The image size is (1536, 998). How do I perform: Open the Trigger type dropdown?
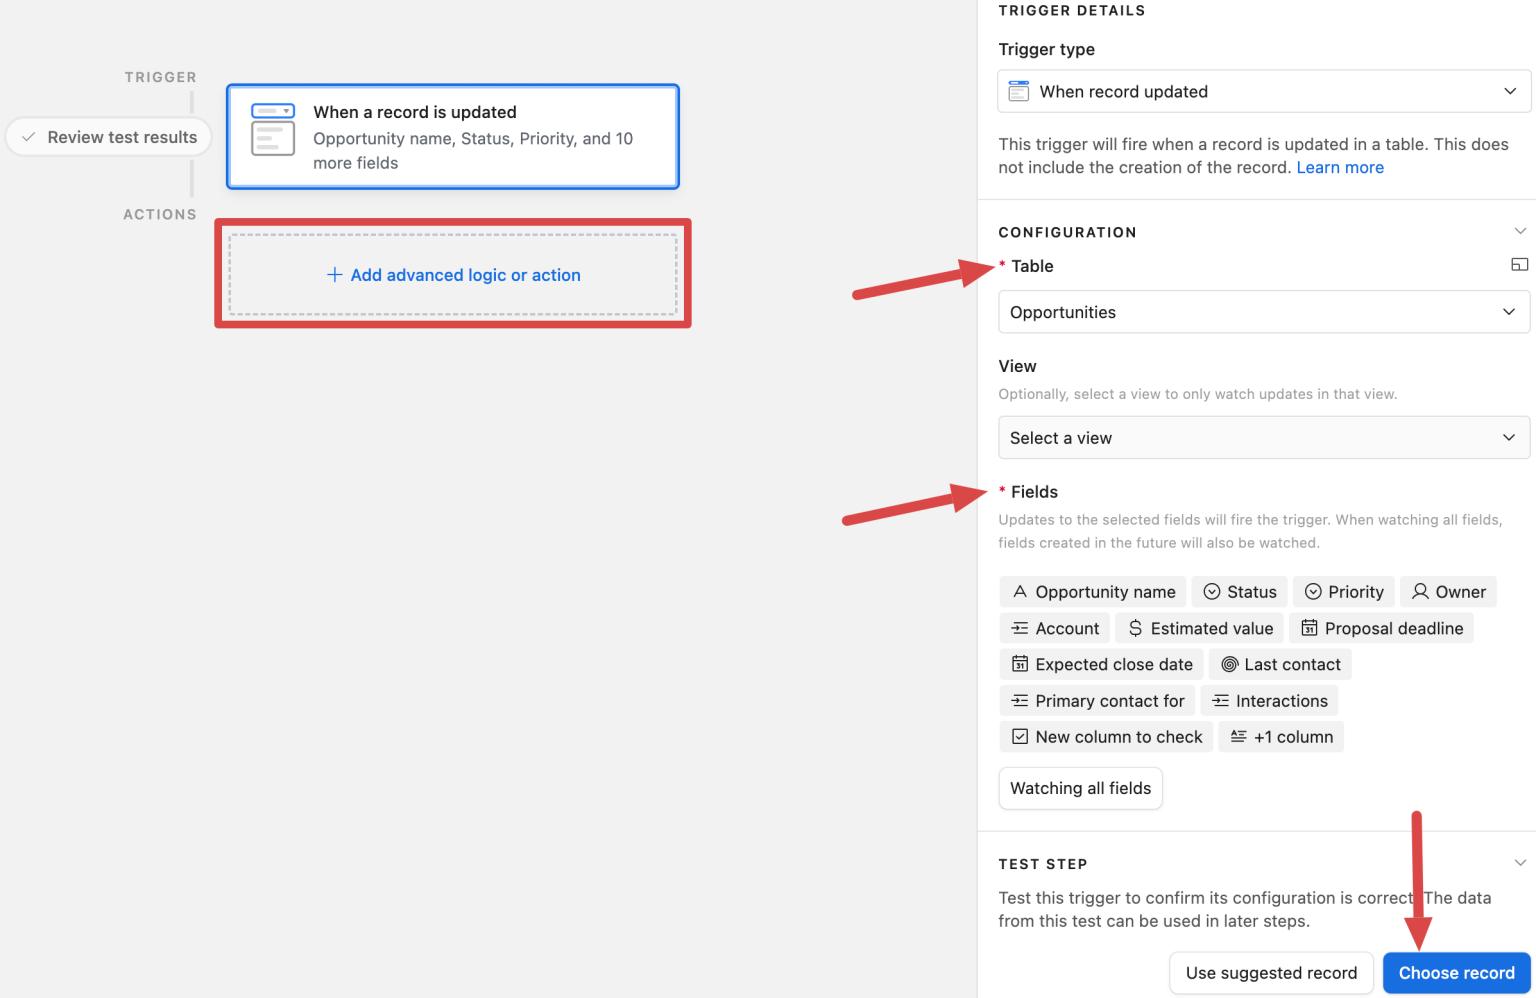(x=1263, y=91)
